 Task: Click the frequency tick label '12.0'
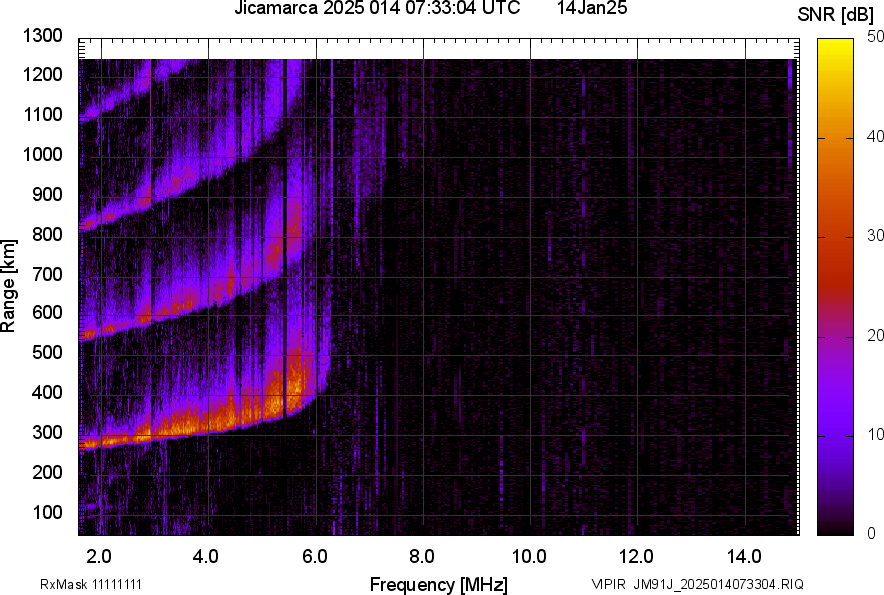click(637, 557)
